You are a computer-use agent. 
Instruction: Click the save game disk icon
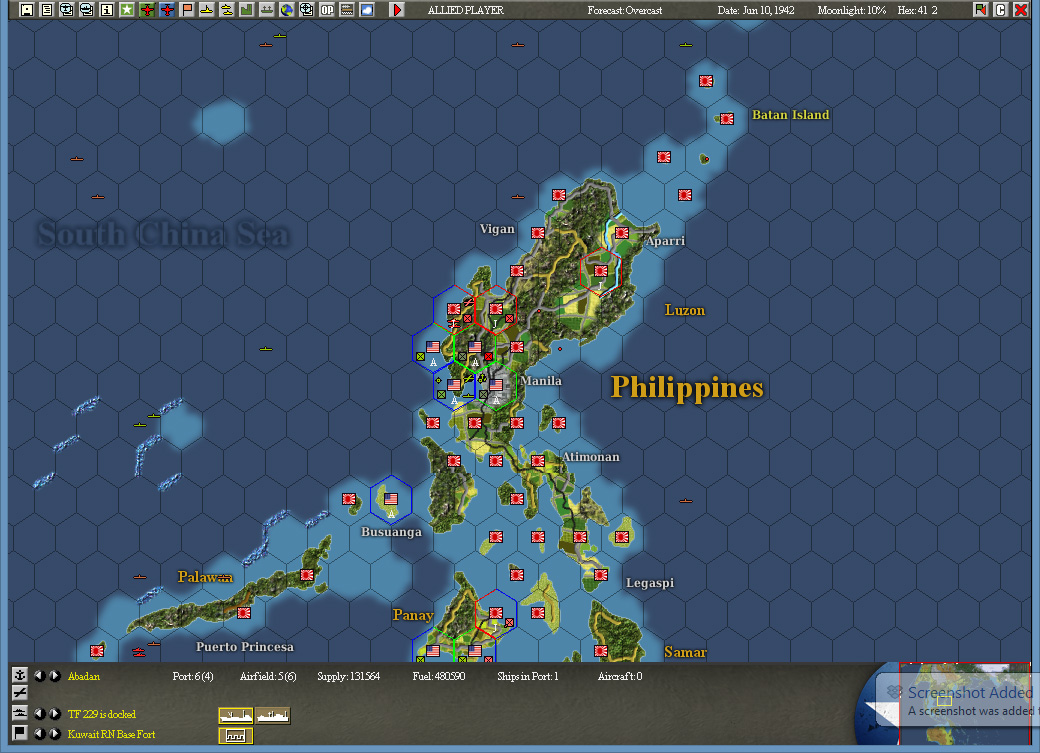click(x=27, y=9)
